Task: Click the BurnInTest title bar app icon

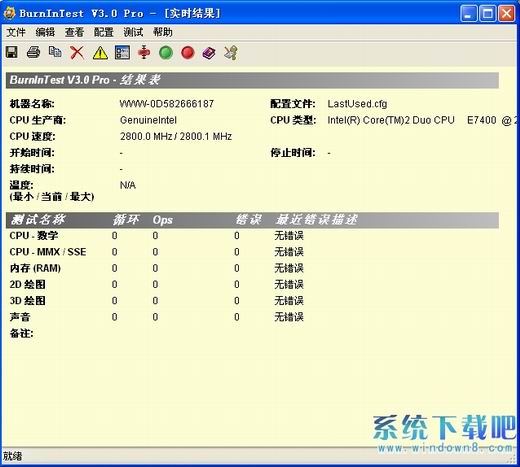Action: point(9,13)
